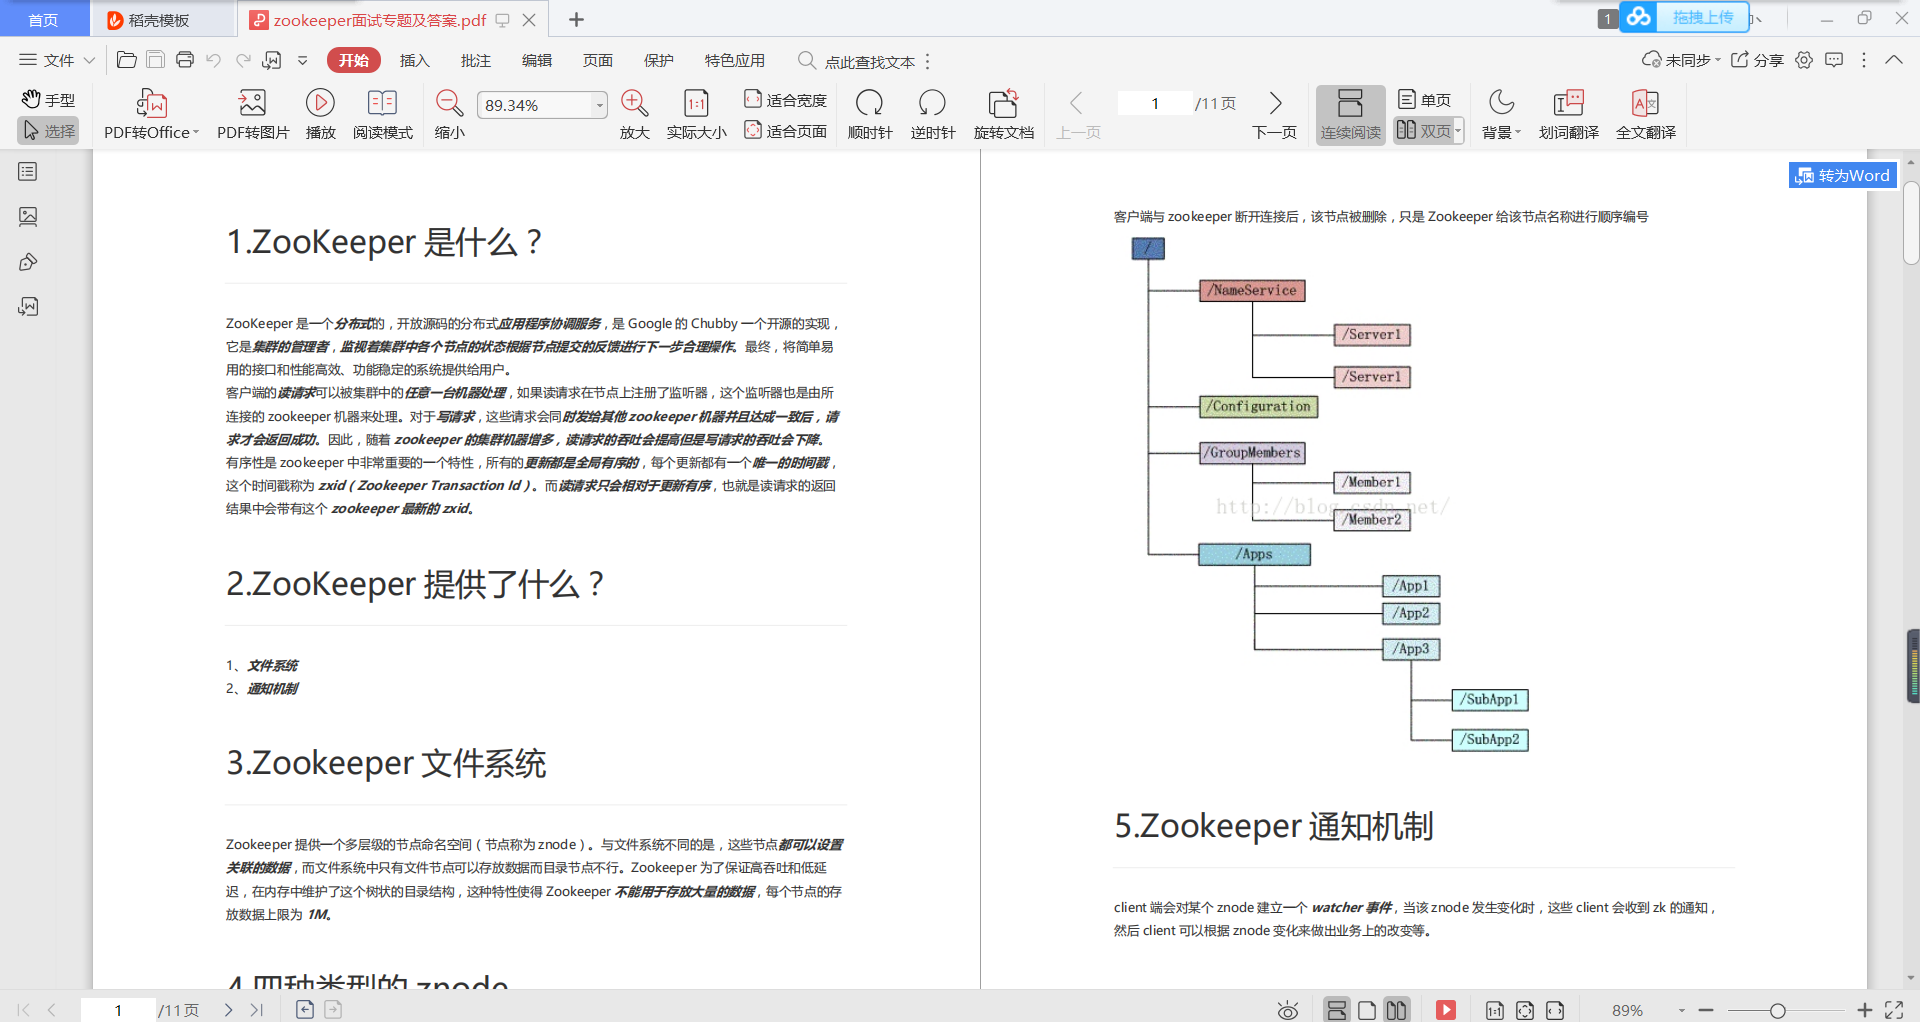Go to first page in status bar

click(x=24, y=1010)
